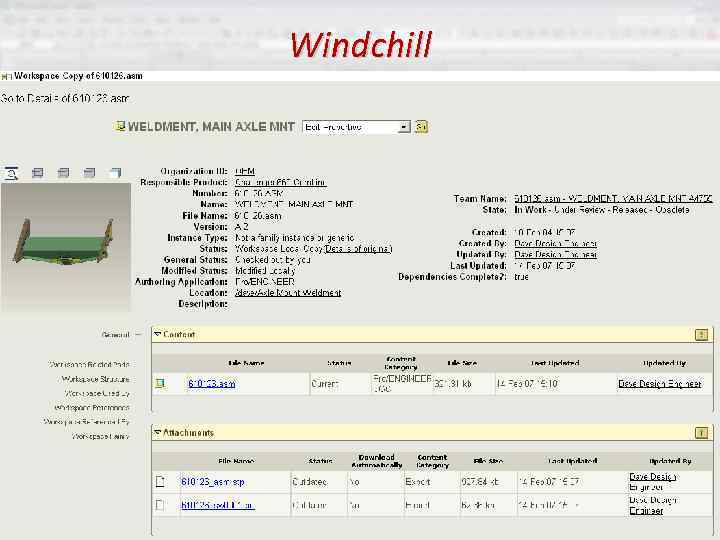The height and width of the screenshot is (540, 720).
Task: Click the assembly icon before WELDMENT, MAIN AXLE MNT
Action: pyautogui.click(x=120, y=126)
